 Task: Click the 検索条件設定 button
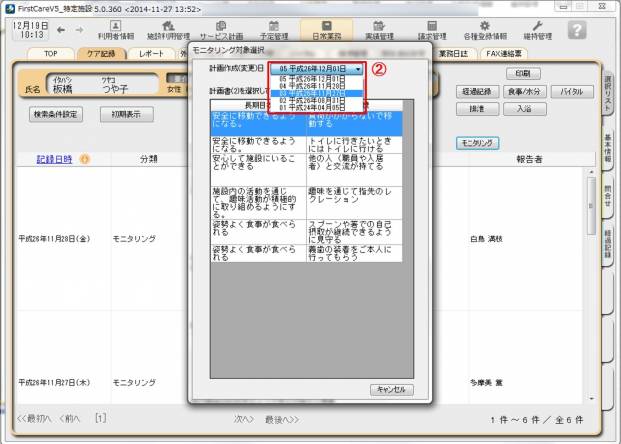coord(56,115)
